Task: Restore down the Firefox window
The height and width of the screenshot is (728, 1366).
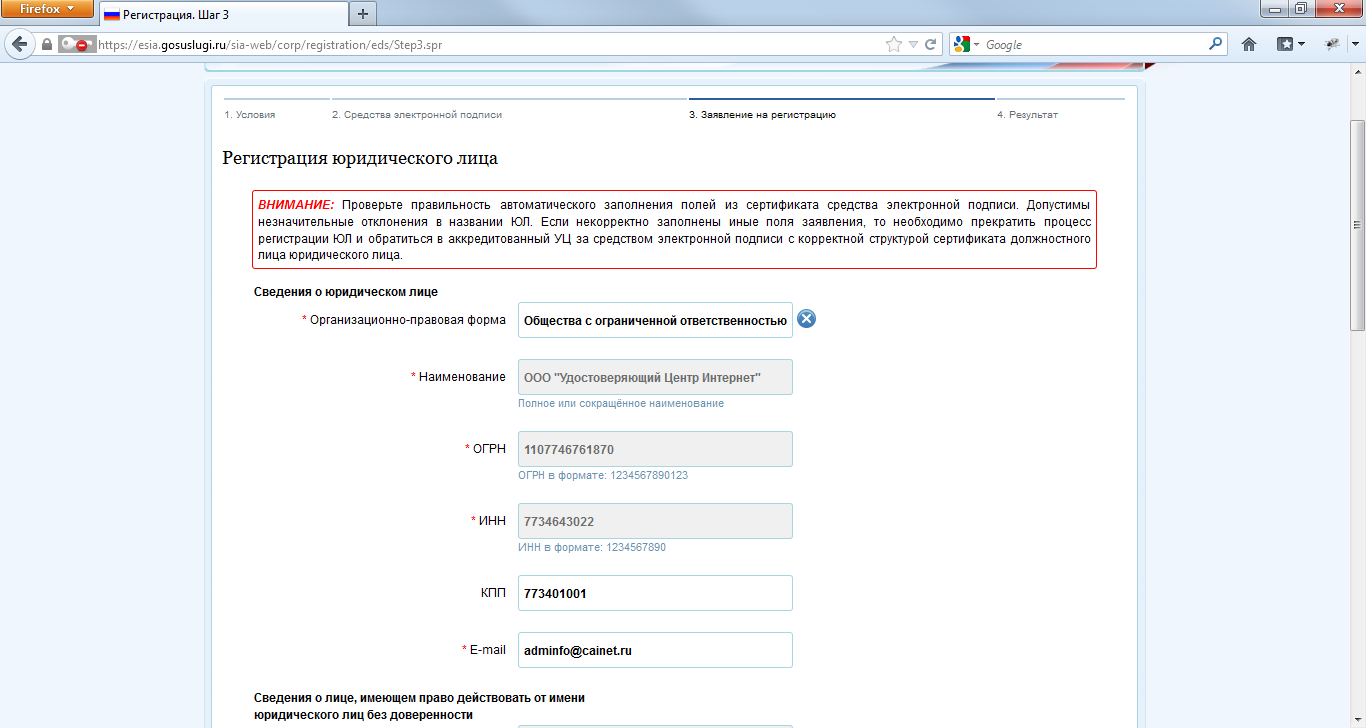Action: (1300, 8)
